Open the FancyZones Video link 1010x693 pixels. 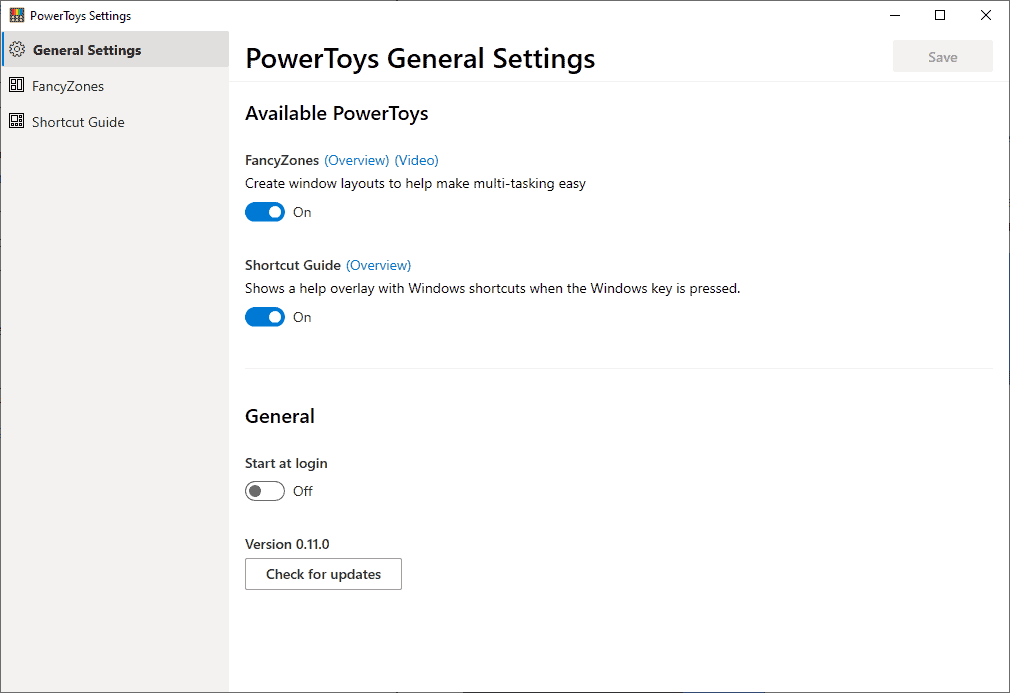(x=416, y=159)
